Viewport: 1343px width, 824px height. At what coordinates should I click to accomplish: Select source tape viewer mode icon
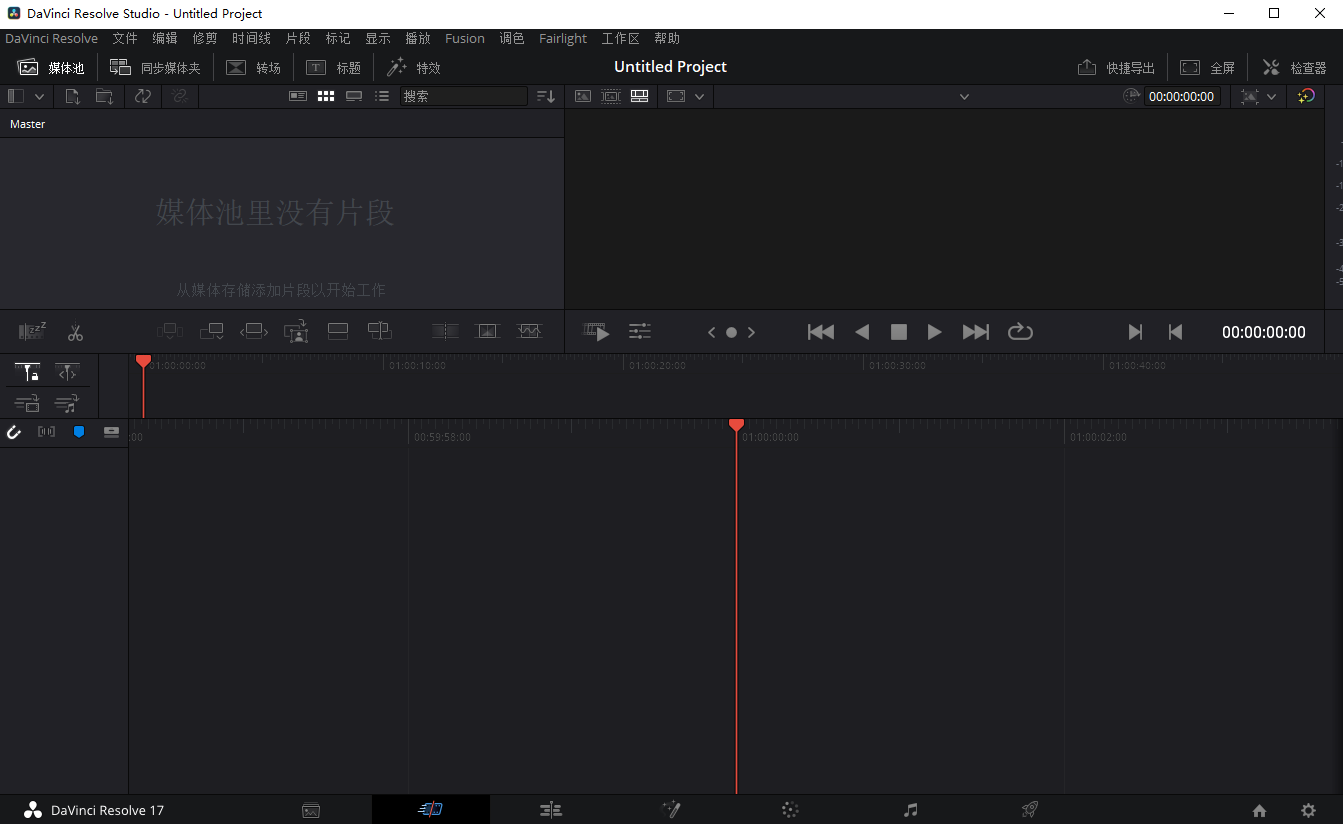click(611, 96)
